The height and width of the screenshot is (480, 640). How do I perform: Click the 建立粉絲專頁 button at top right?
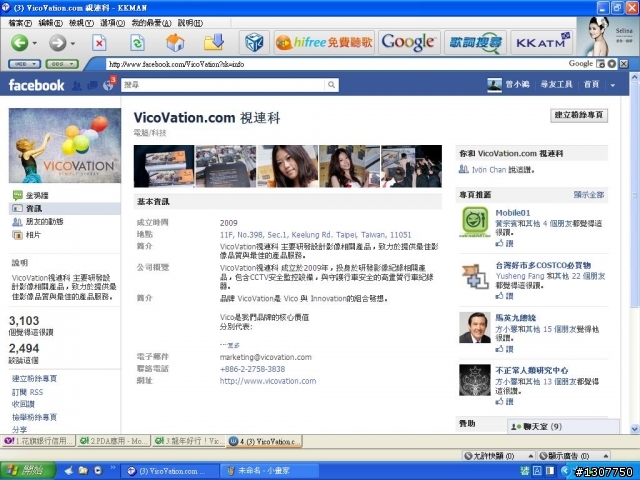coord(579,115)
